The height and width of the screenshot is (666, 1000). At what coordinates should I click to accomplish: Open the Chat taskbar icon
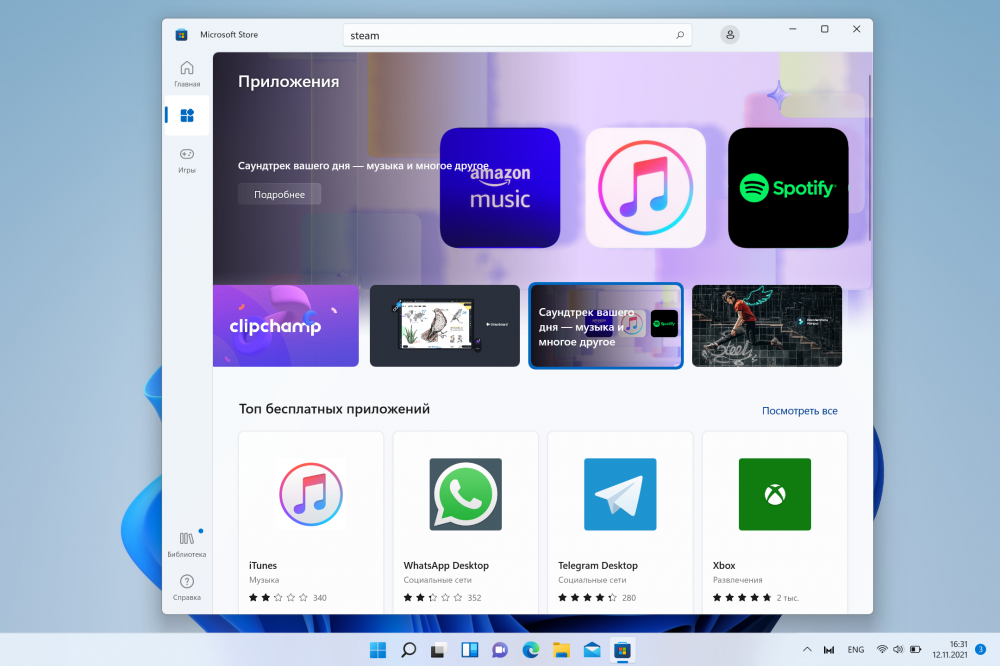(500, 650)
